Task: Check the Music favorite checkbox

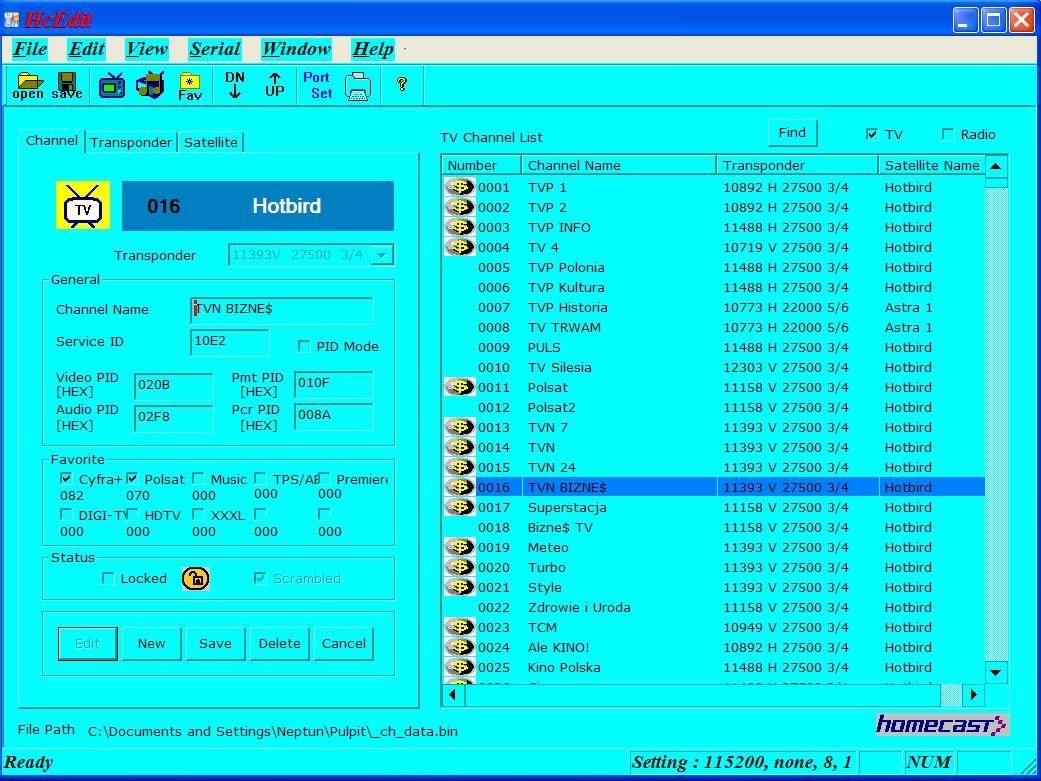Action: pyautogui.click(x=198, y=478)
